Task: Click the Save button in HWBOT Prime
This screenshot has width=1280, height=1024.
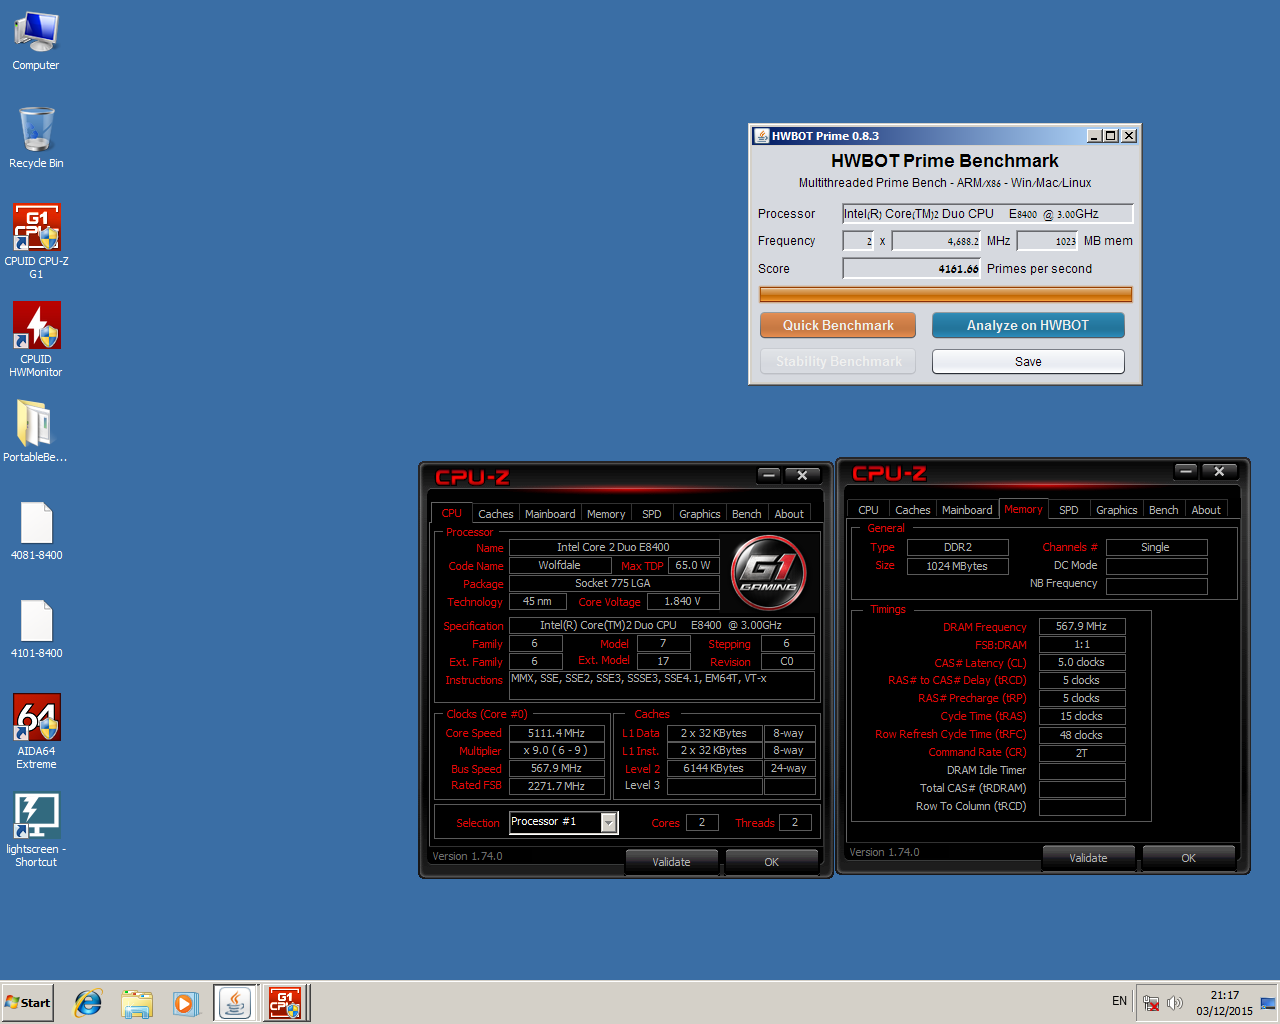Action: (1028, 361)
